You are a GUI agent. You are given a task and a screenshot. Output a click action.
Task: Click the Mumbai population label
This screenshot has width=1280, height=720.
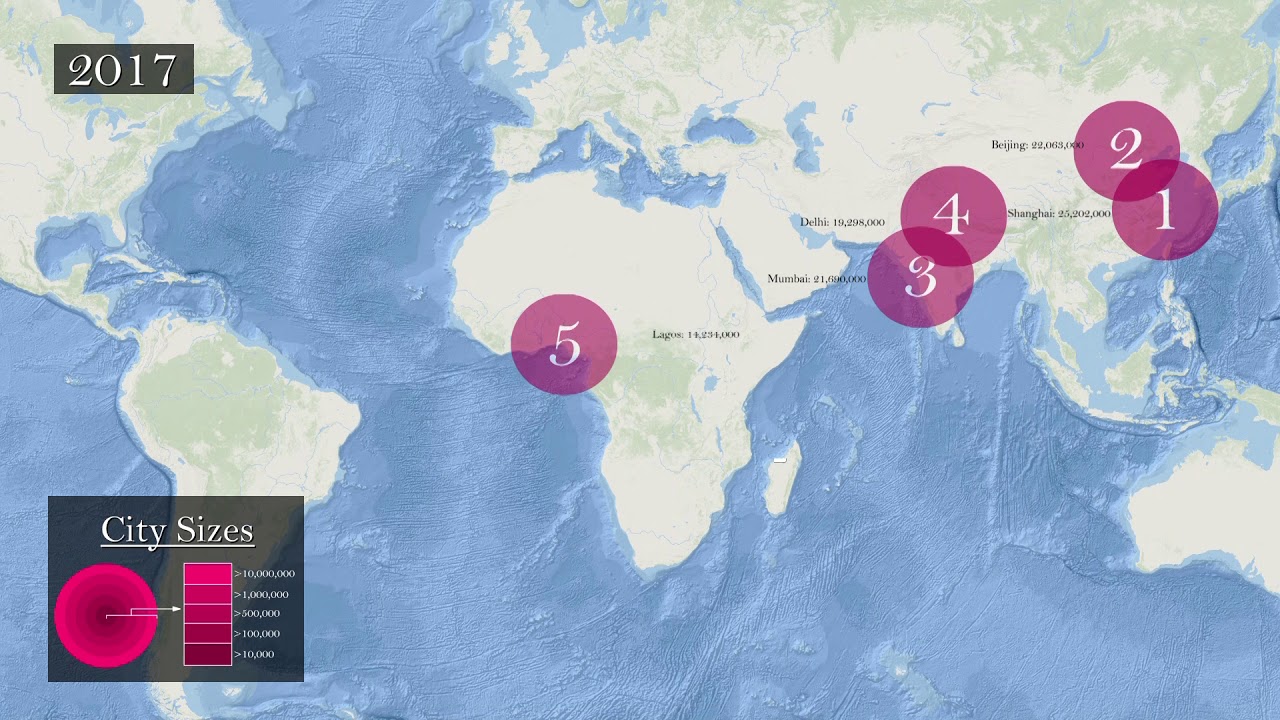816,279
